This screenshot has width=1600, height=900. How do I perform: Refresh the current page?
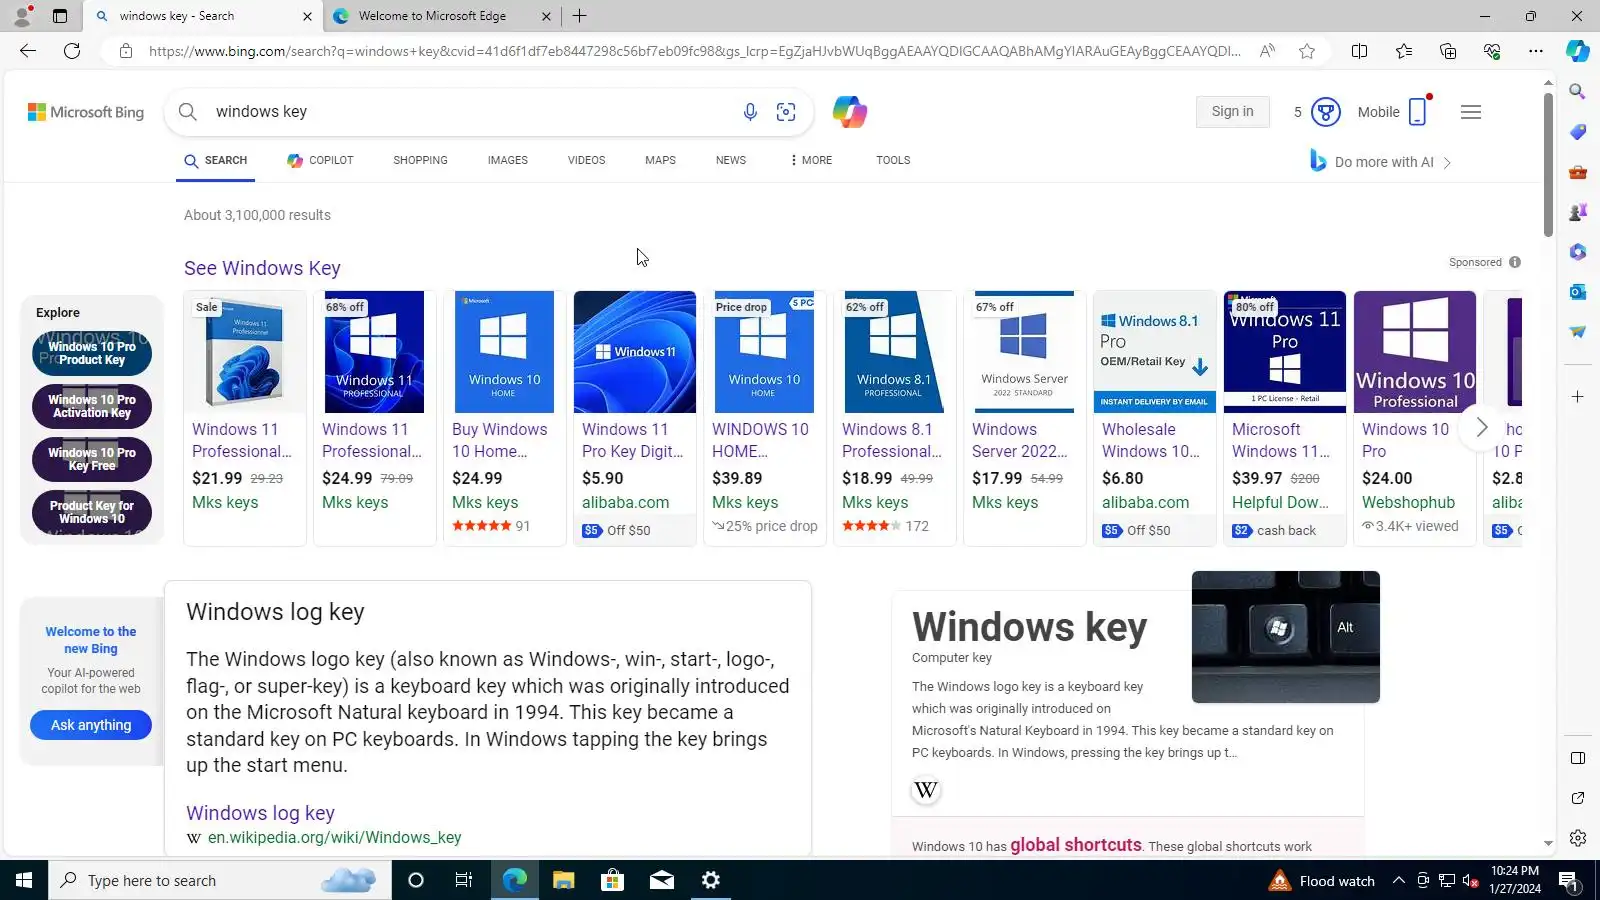click(x=72, y=51)
